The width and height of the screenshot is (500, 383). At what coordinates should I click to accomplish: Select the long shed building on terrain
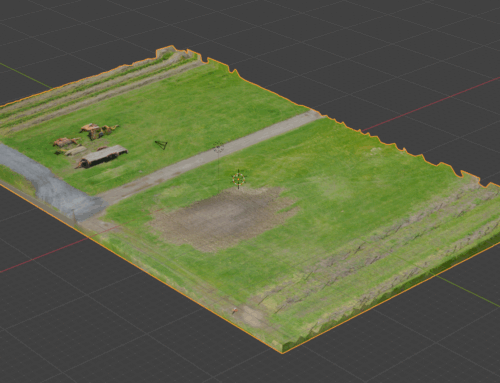pyautogui.click(x=103, y=156)
